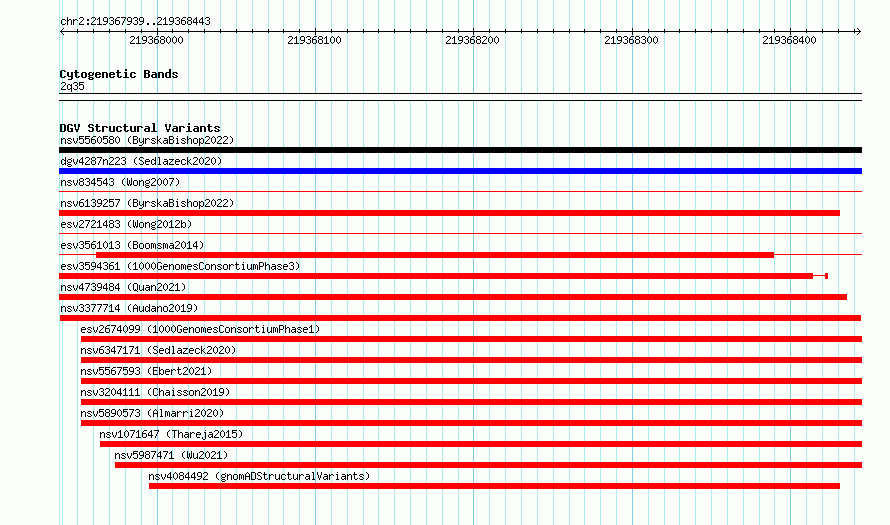Click the esv2674099 (1000GenomesConsortiumPhase1) label
Image resolution: width=890 pixels, height=525 pixels.
click(200, 329)
